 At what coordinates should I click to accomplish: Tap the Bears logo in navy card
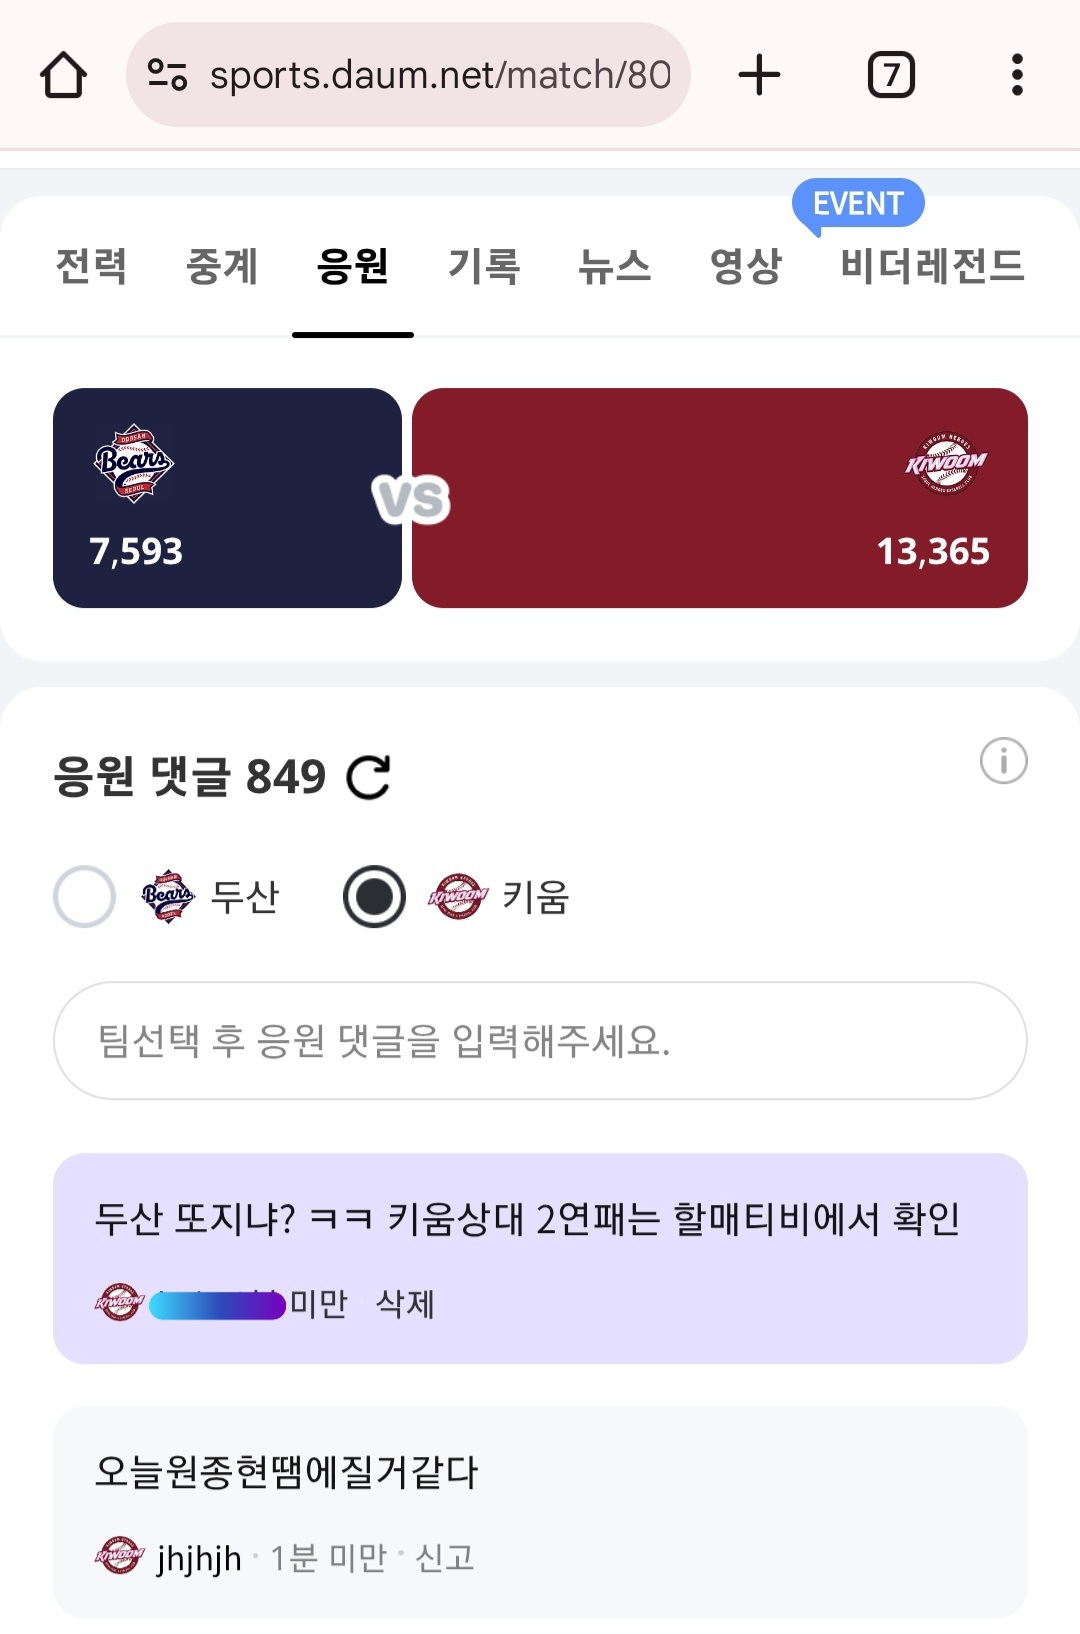point(134,463)
